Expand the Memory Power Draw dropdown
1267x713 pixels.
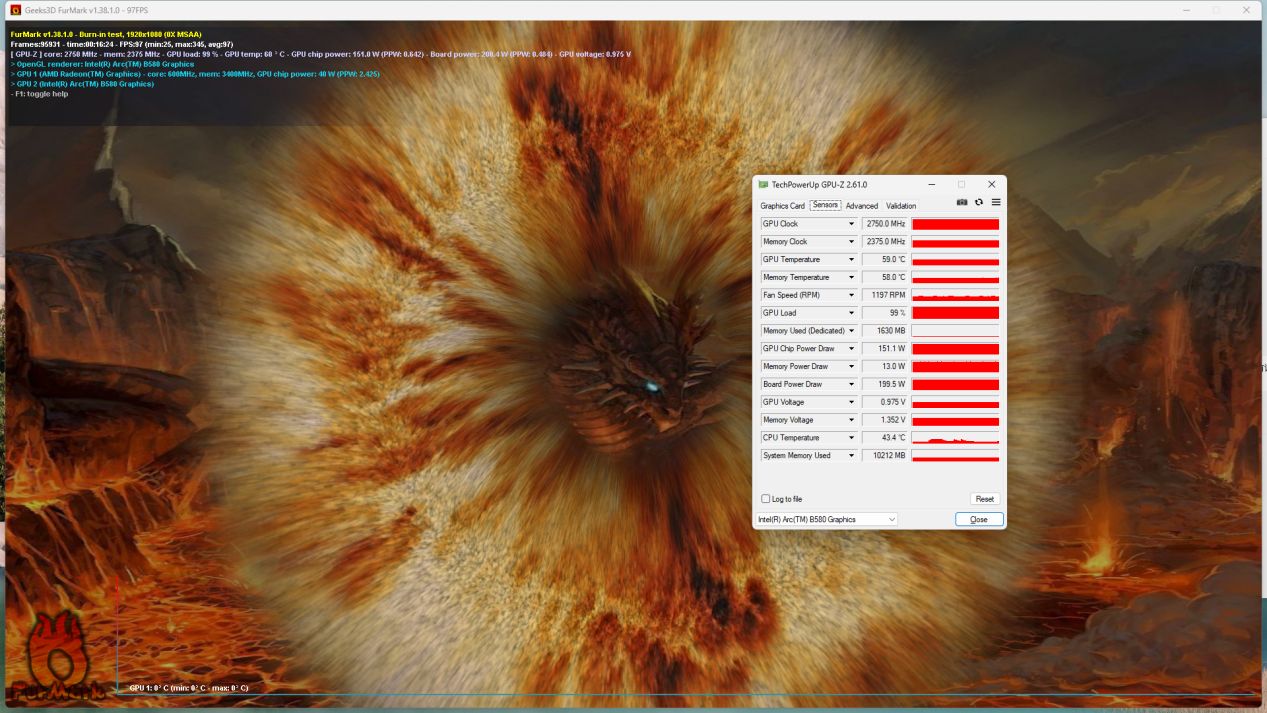[x=852, y=367]
